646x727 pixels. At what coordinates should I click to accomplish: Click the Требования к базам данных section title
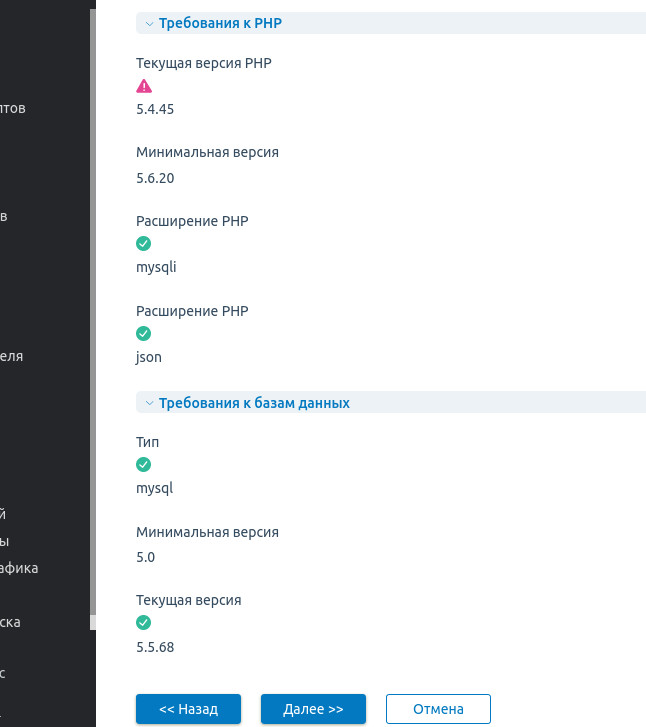(x=254, y=403)
